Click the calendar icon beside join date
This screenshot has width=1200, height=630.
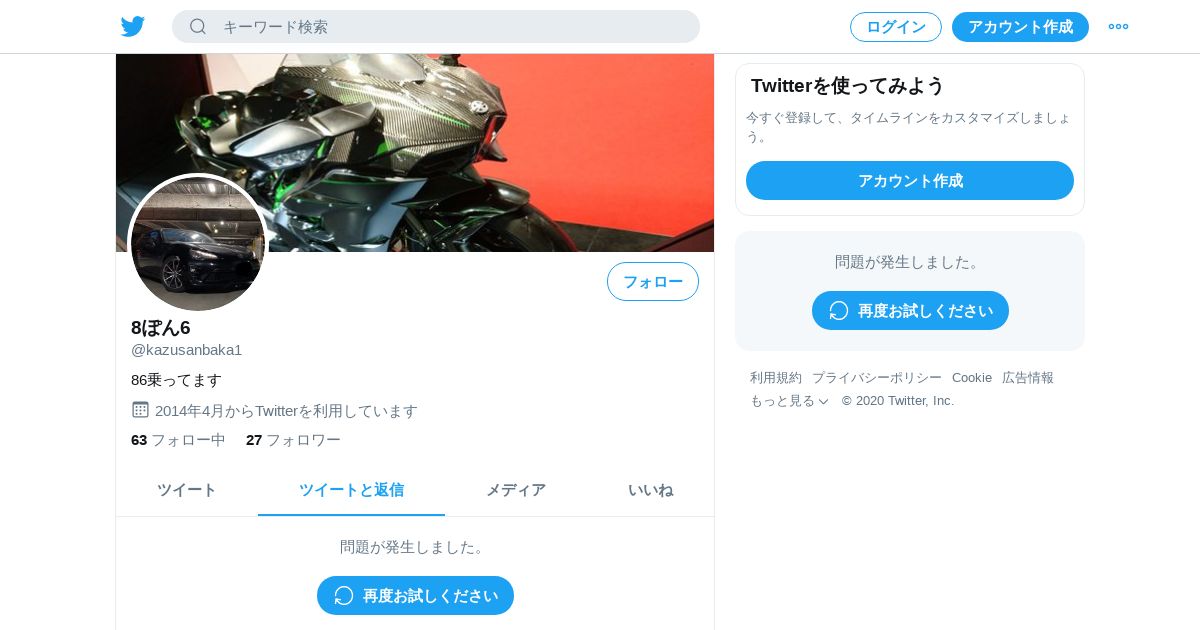[140, 410]
